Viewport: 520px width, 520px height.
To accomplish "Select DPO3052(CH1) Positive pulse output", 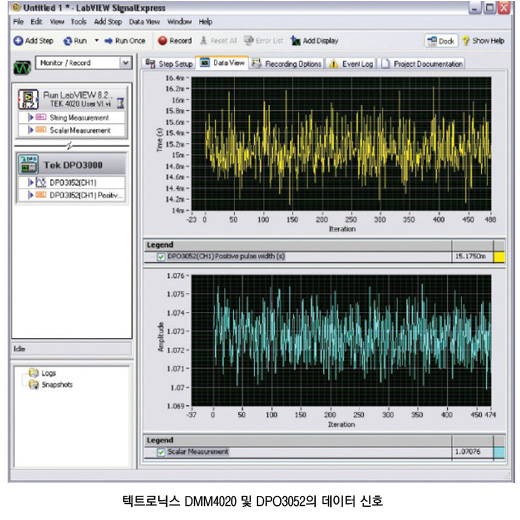I will (x=72, y=195).
